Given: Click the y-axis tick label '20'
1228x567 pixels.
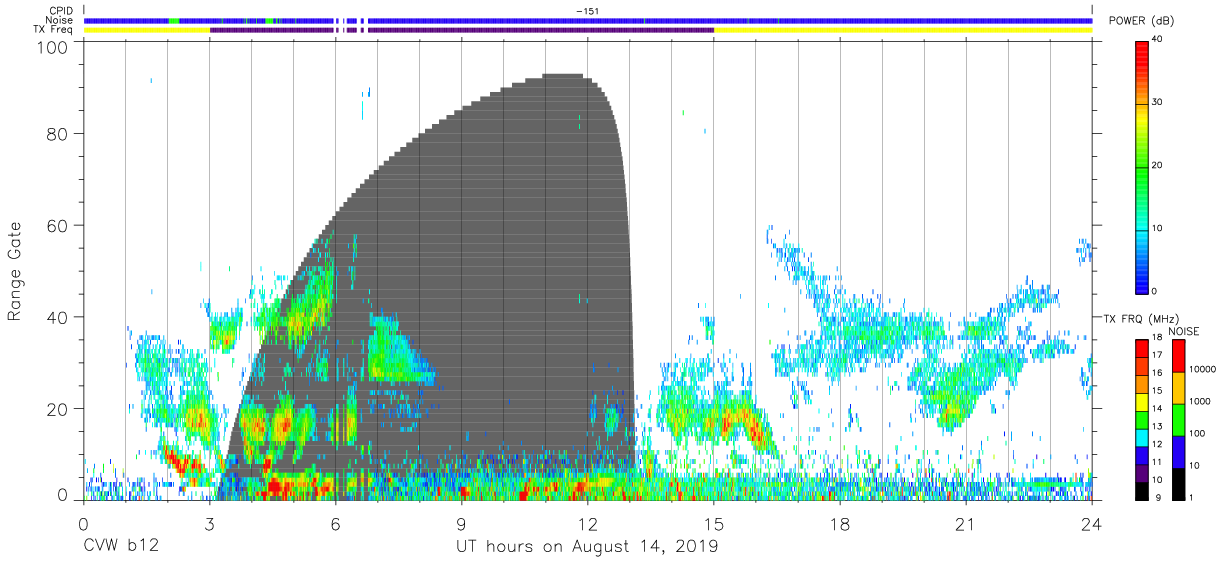Looking at the screenshot, I should click(x=58, y=409).
